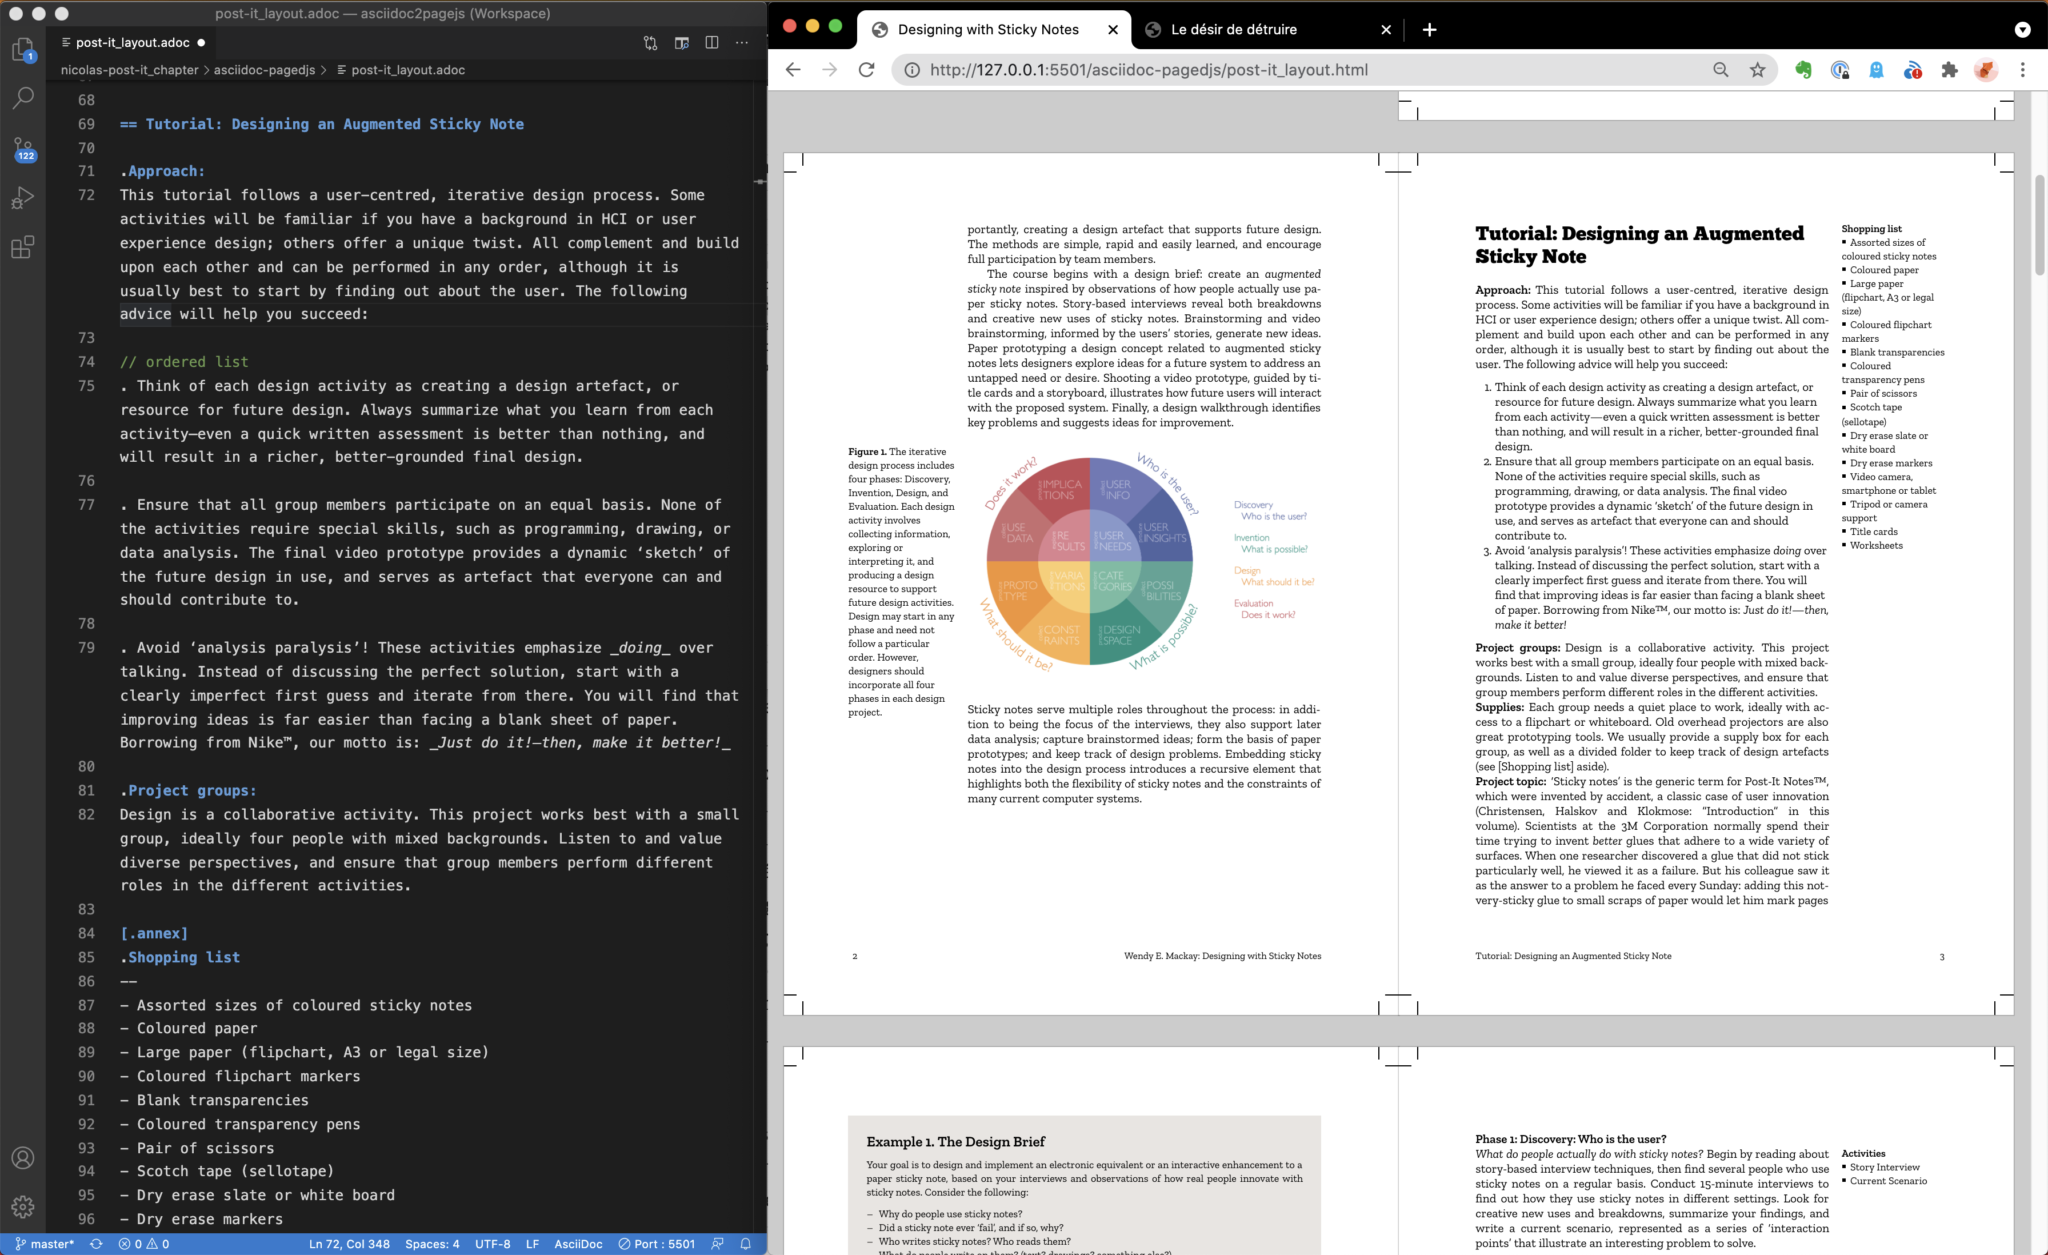
Task: Bookmark this page with star icon
Action: [1757, 70]
